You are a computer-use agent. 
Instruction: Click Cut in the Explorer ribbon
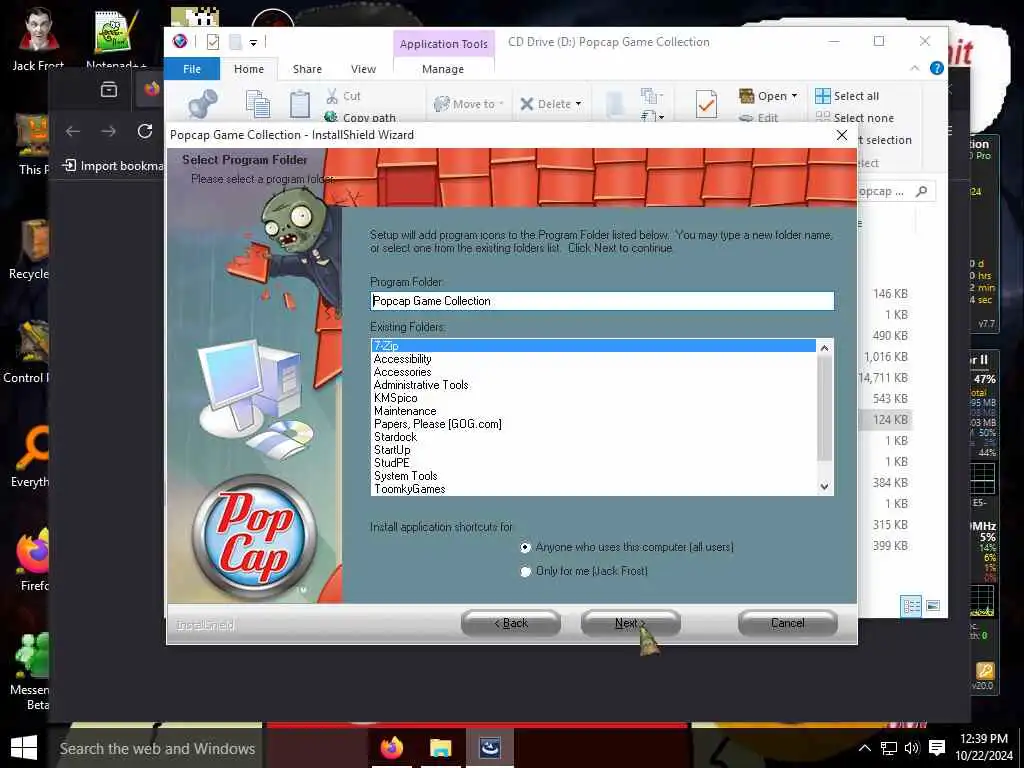(344, 96)
